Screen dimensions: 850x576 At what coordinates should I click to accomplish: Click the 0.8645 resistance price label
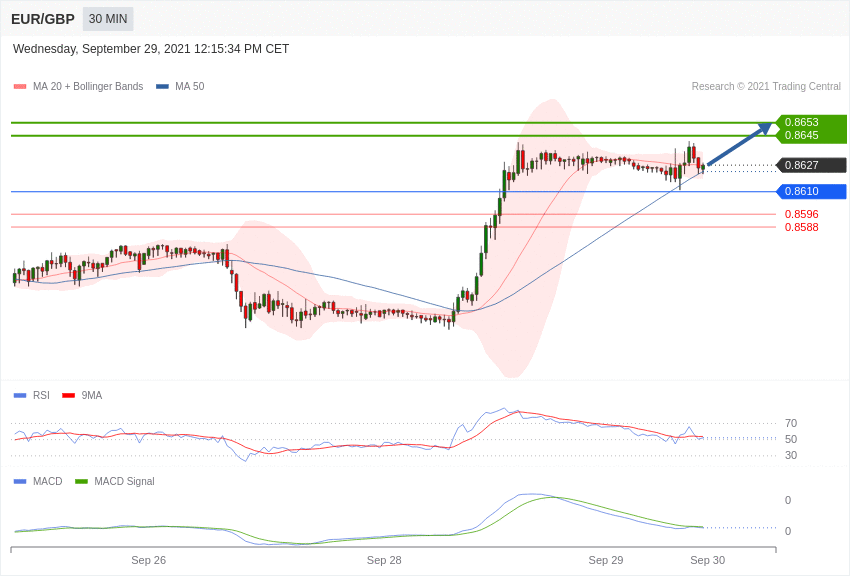802,135
